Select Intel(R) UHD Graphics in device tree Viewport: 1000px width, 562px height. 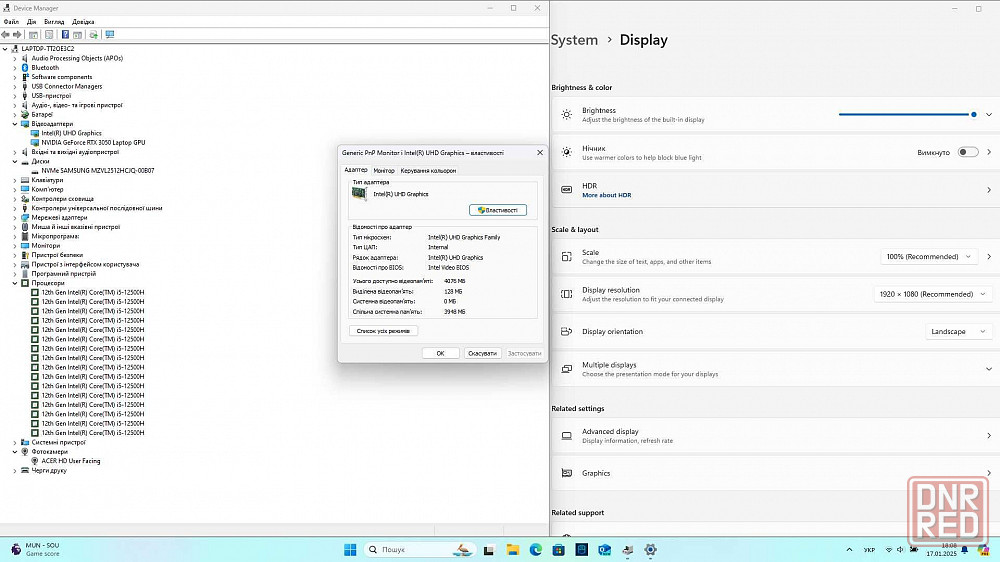(71, 133)
